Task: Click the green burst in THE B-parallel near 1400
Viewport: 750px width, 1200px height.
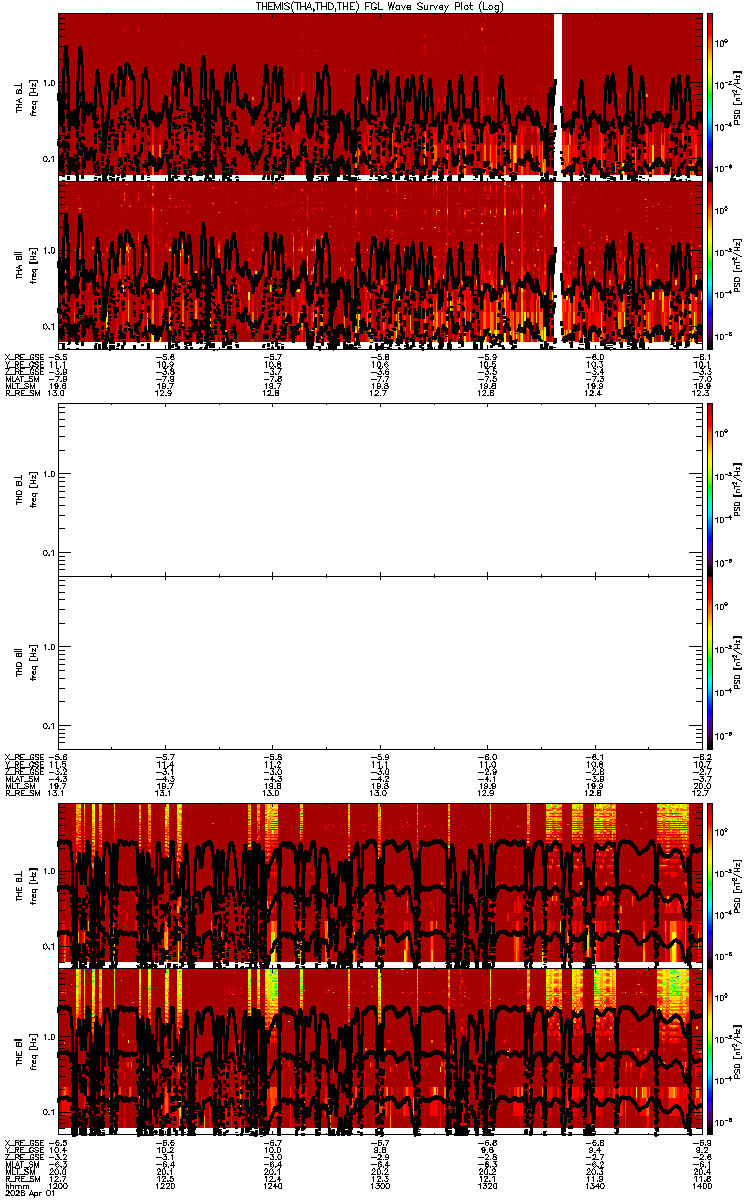Action: [671, 995]
